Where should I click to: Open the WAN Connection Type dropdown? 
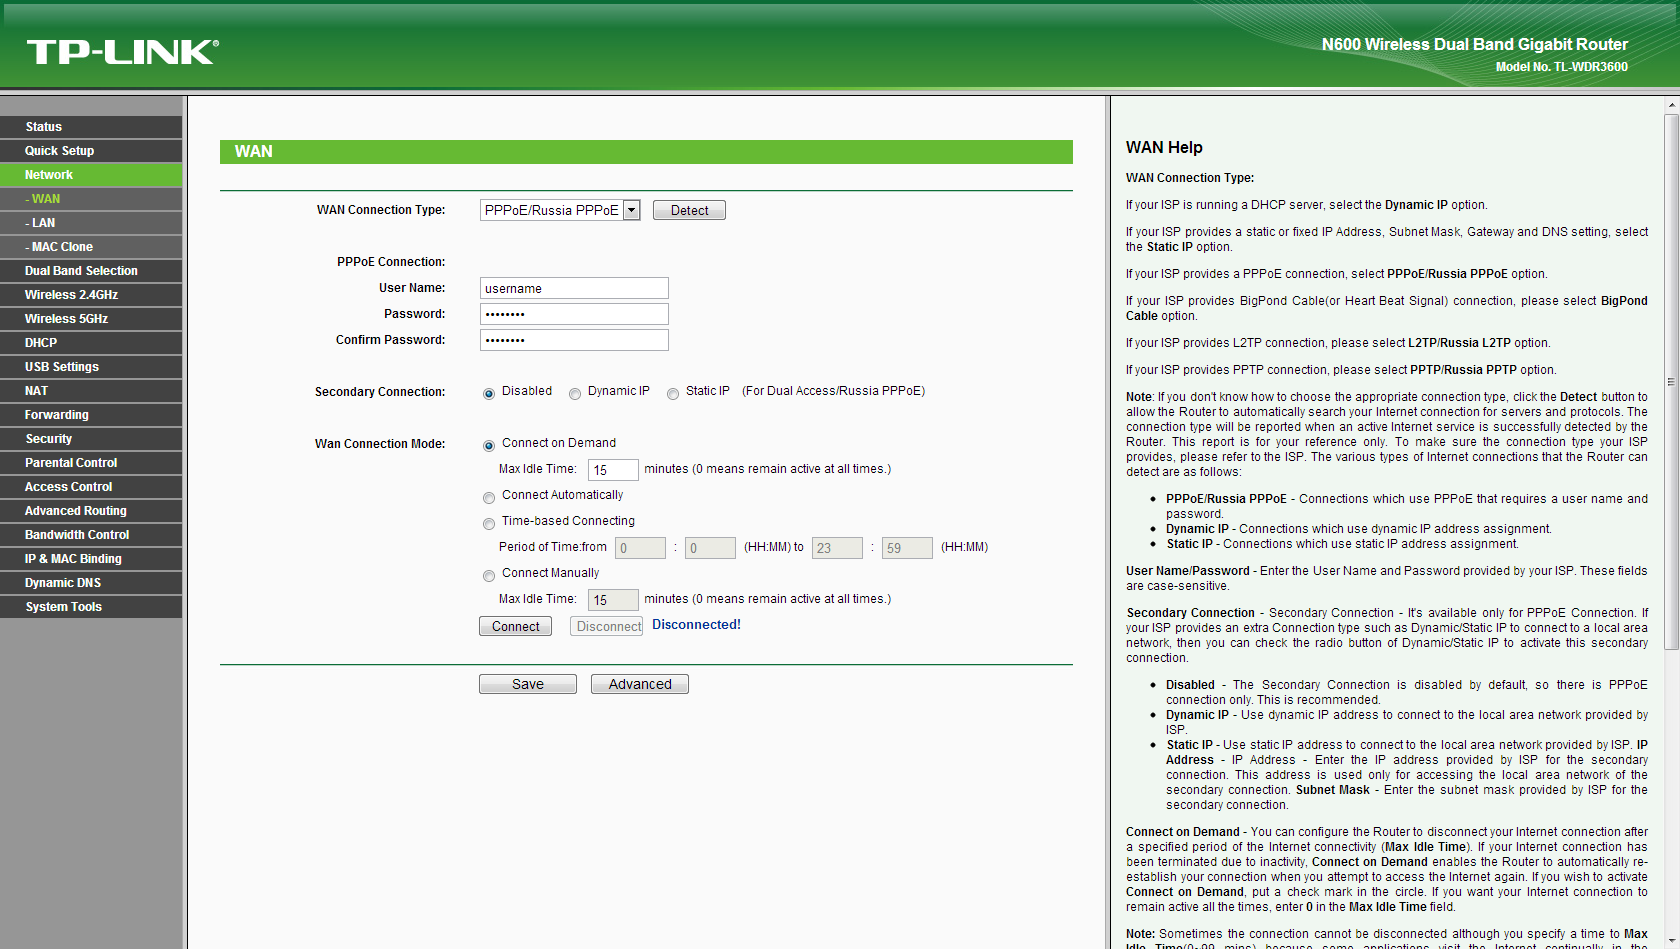coord(560,210)
